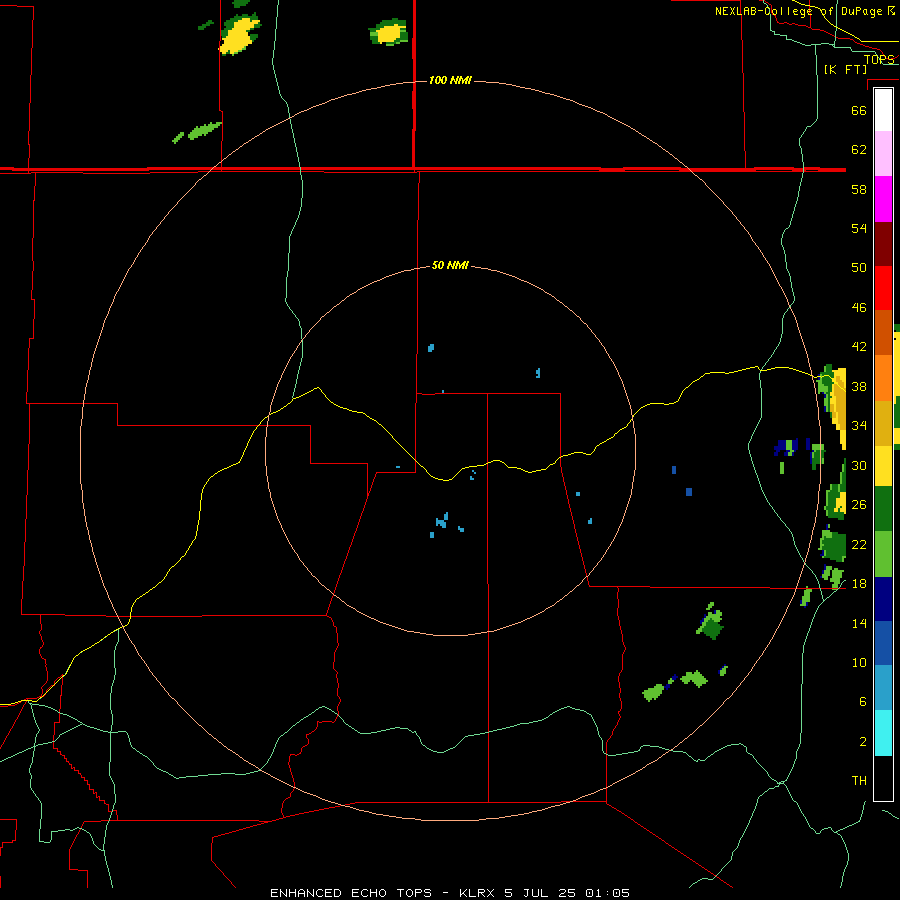Image resolution: width=900 pixels, height=900 pixels.
Task: Click the 50 value in the color legend
Action: click(859, 267)
